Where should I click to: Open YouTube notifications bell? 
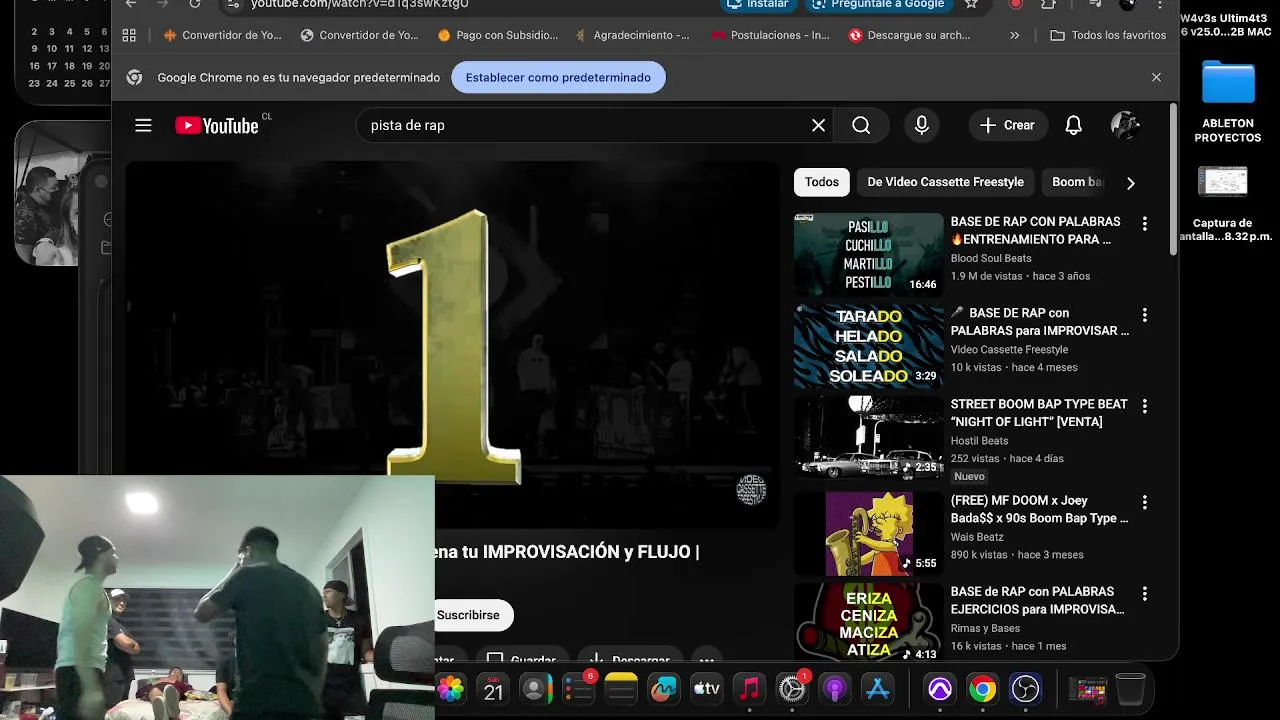pyautogui.click(x=1073, y=125)
